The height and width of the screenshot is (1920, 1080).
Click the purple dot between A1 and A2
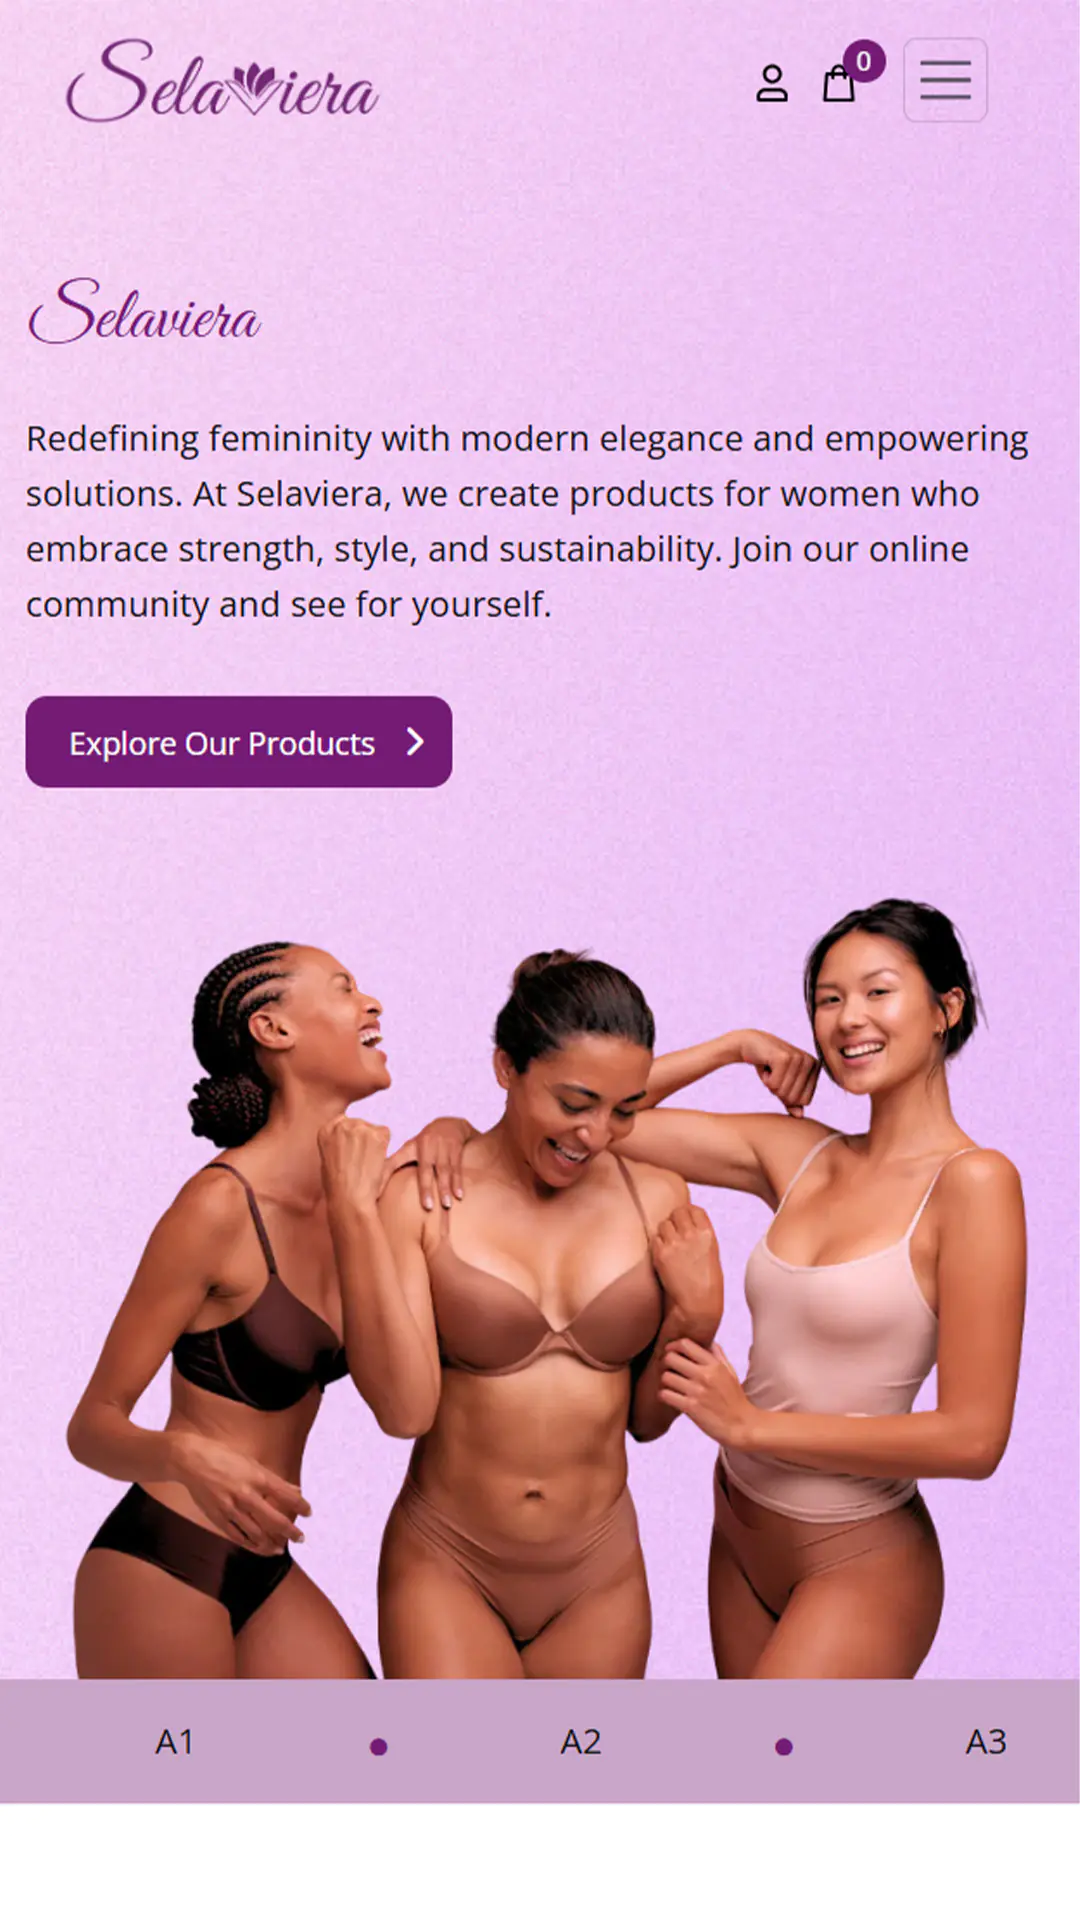pos(378,1747)
